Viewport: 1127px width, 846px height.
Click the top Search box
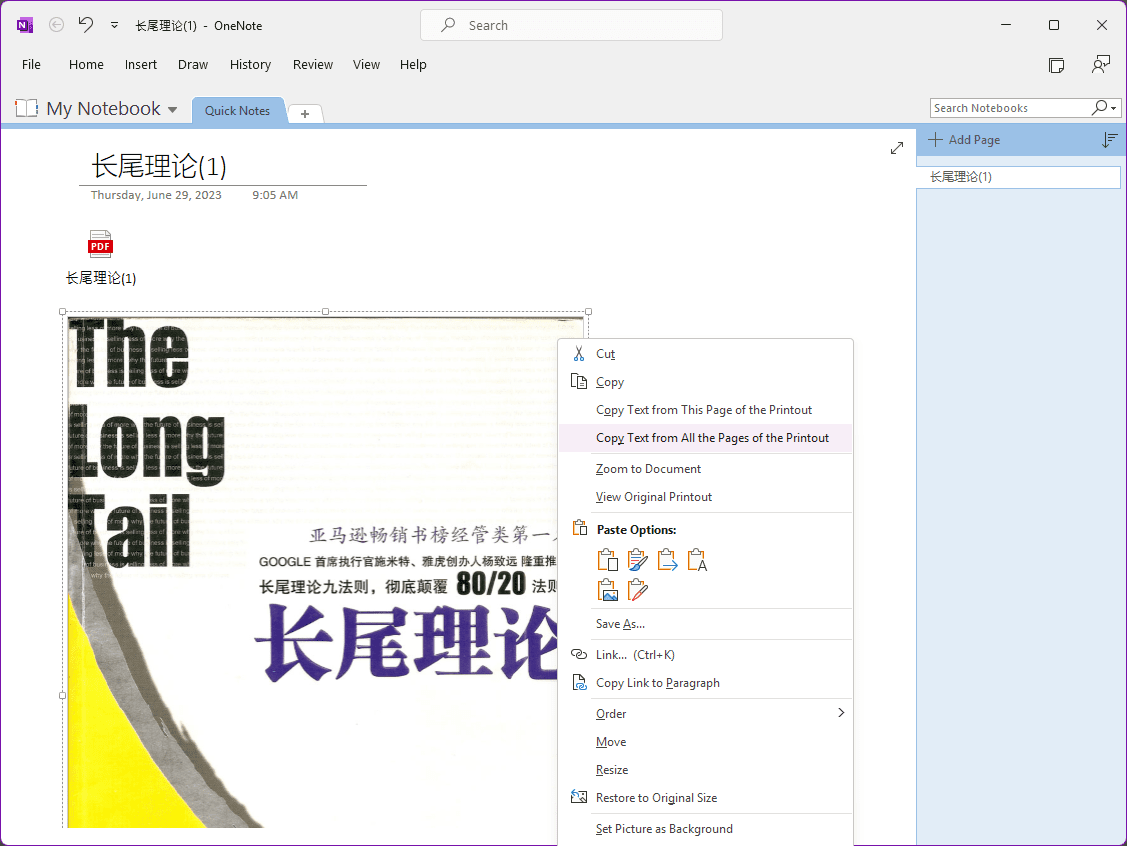click(571, 25)
